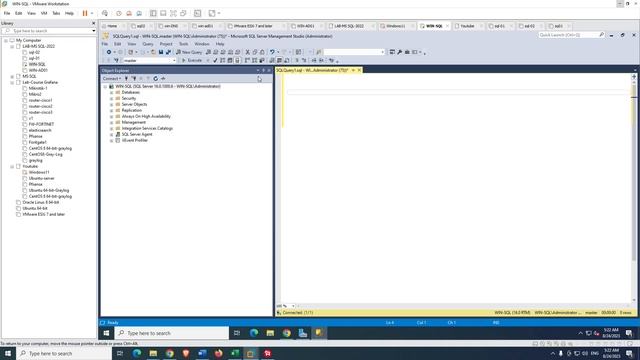Open the editor zoom percentage dropdown
This screenshot has width=640, height=360.
293,306
